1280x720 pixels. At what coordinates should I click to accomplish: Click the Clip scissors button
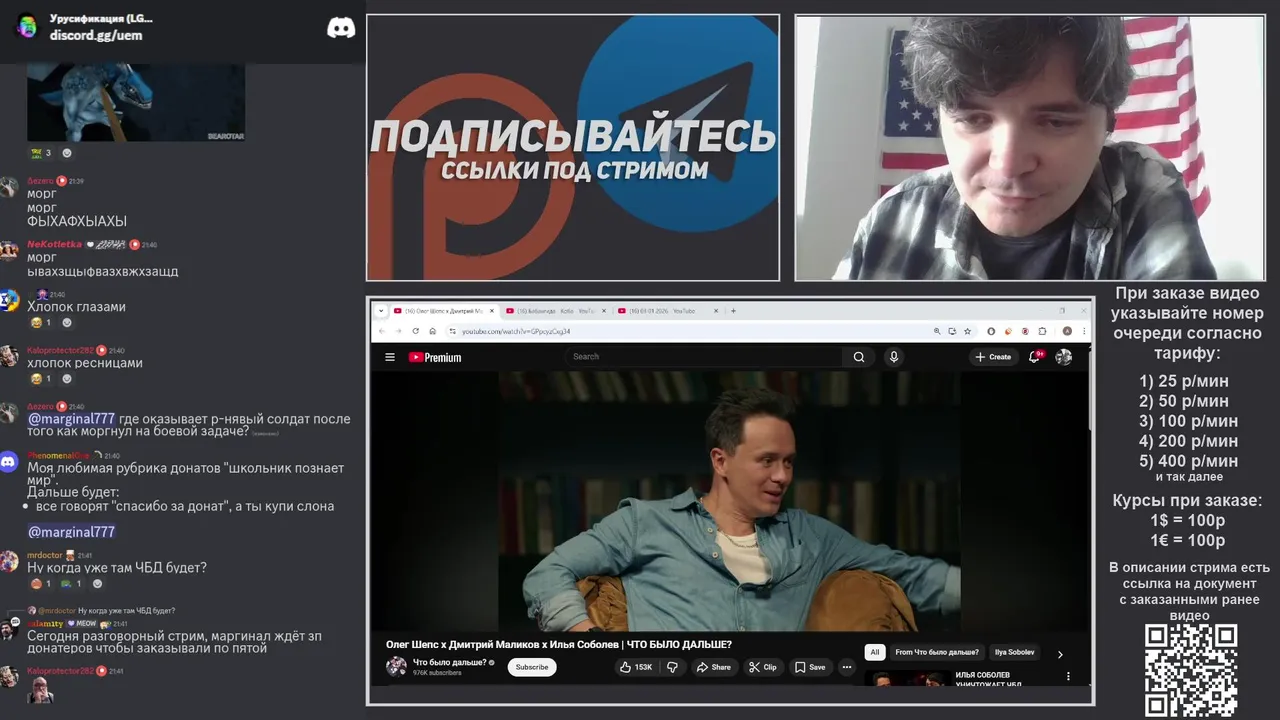(763, 667)
